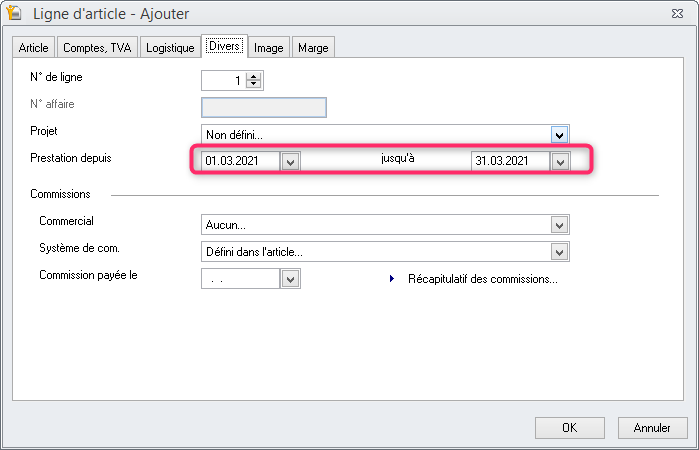
Task: Select the Logistique tab
Action: point(168,47)
